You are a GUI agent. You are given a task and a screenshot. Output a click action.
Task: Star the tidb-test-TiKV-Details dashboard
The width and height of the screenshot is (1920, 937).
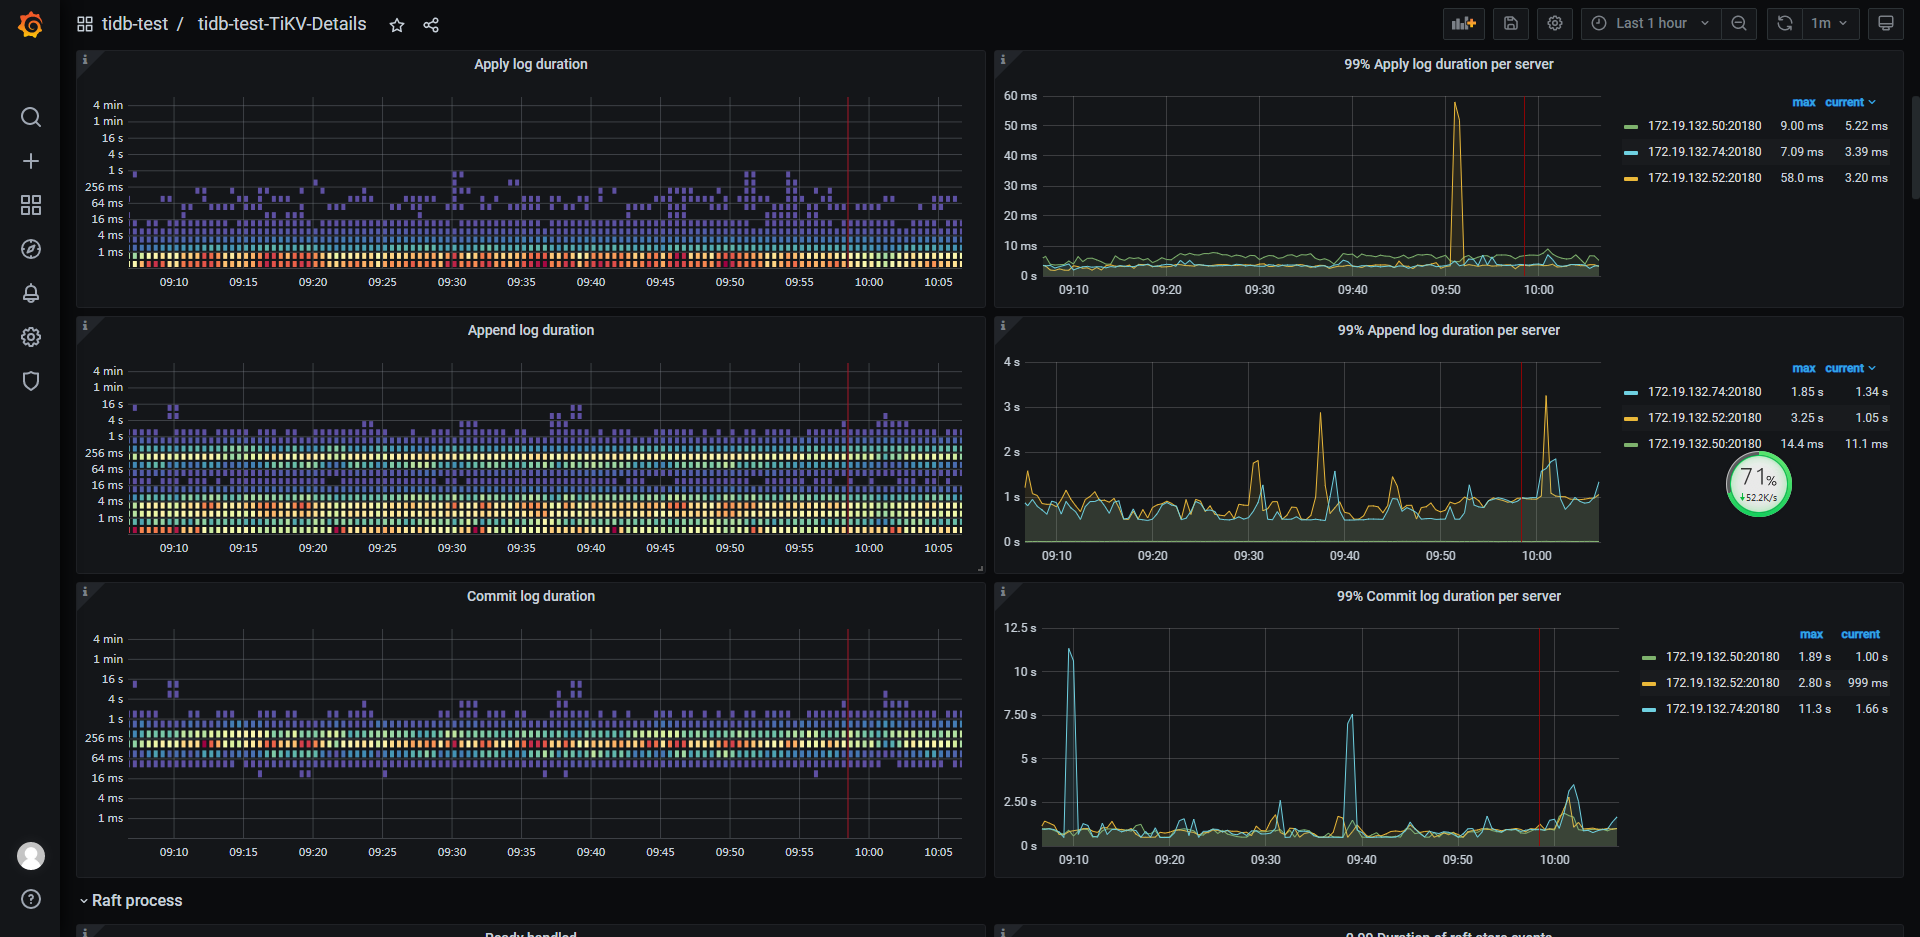click(x=397, y=25)
